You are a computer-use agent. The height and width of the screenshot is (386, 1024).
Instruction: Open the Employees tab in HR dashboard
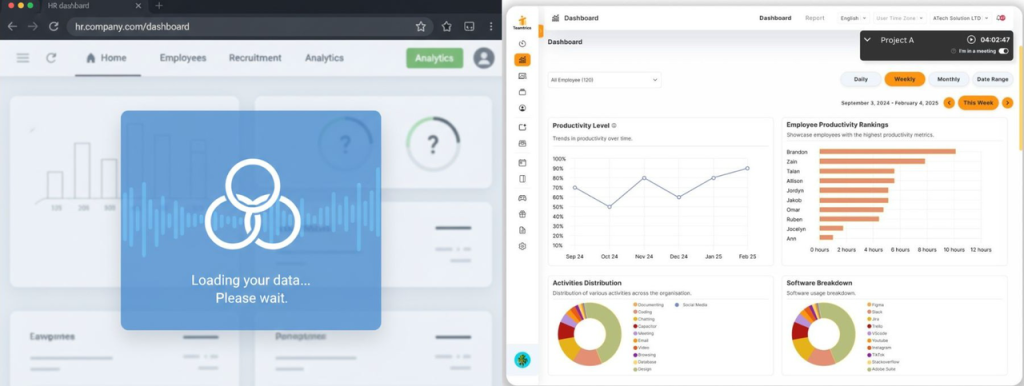click(183, 58)
